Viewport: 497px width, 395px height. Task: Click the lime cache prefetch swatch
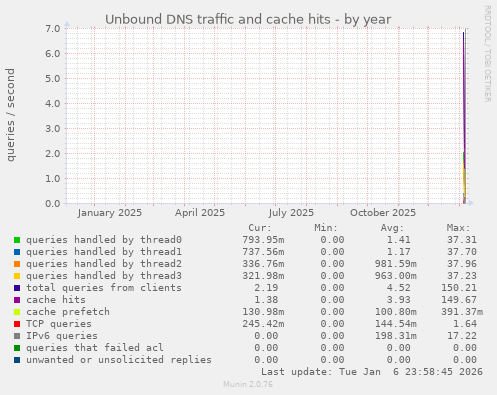[17, 312]
